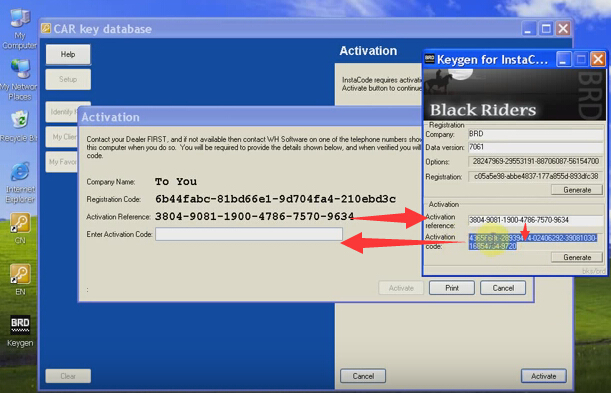Click the My Favorites sidebar button
Viewport: 611px width, 393px height.
pyautogui.click(x=62, y=161)
